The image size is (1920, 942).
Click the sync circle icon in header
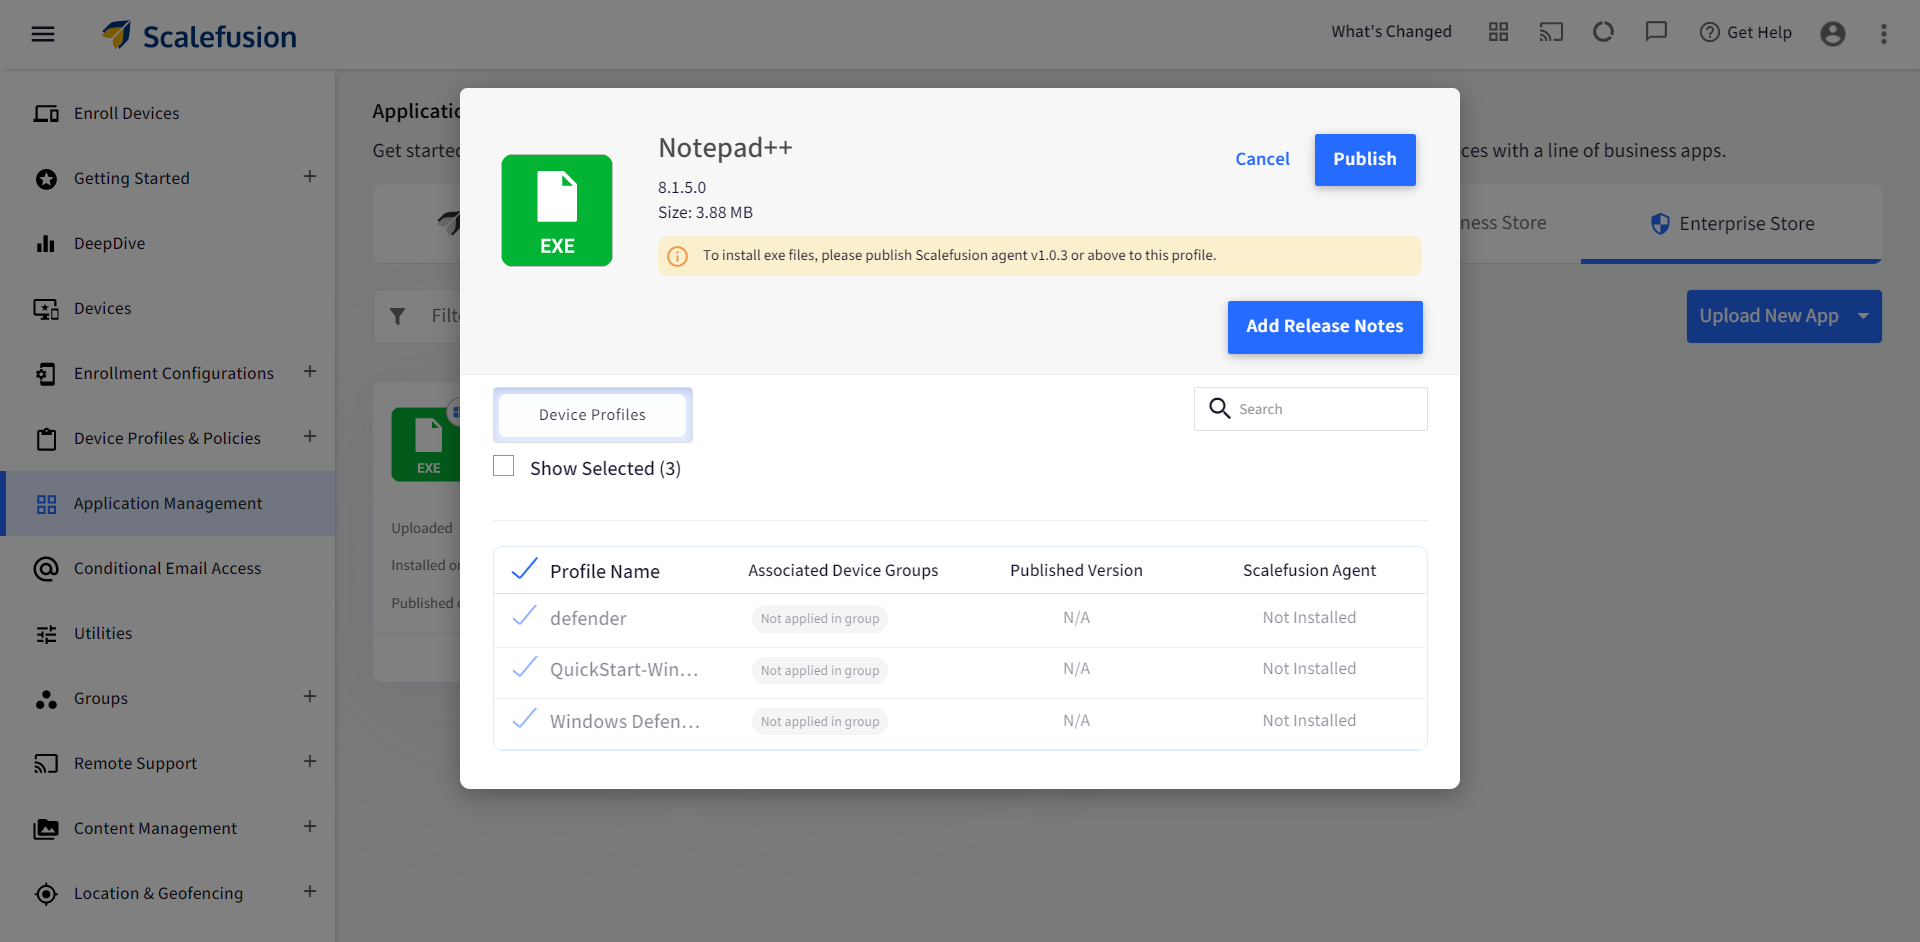click(1604, 32)
